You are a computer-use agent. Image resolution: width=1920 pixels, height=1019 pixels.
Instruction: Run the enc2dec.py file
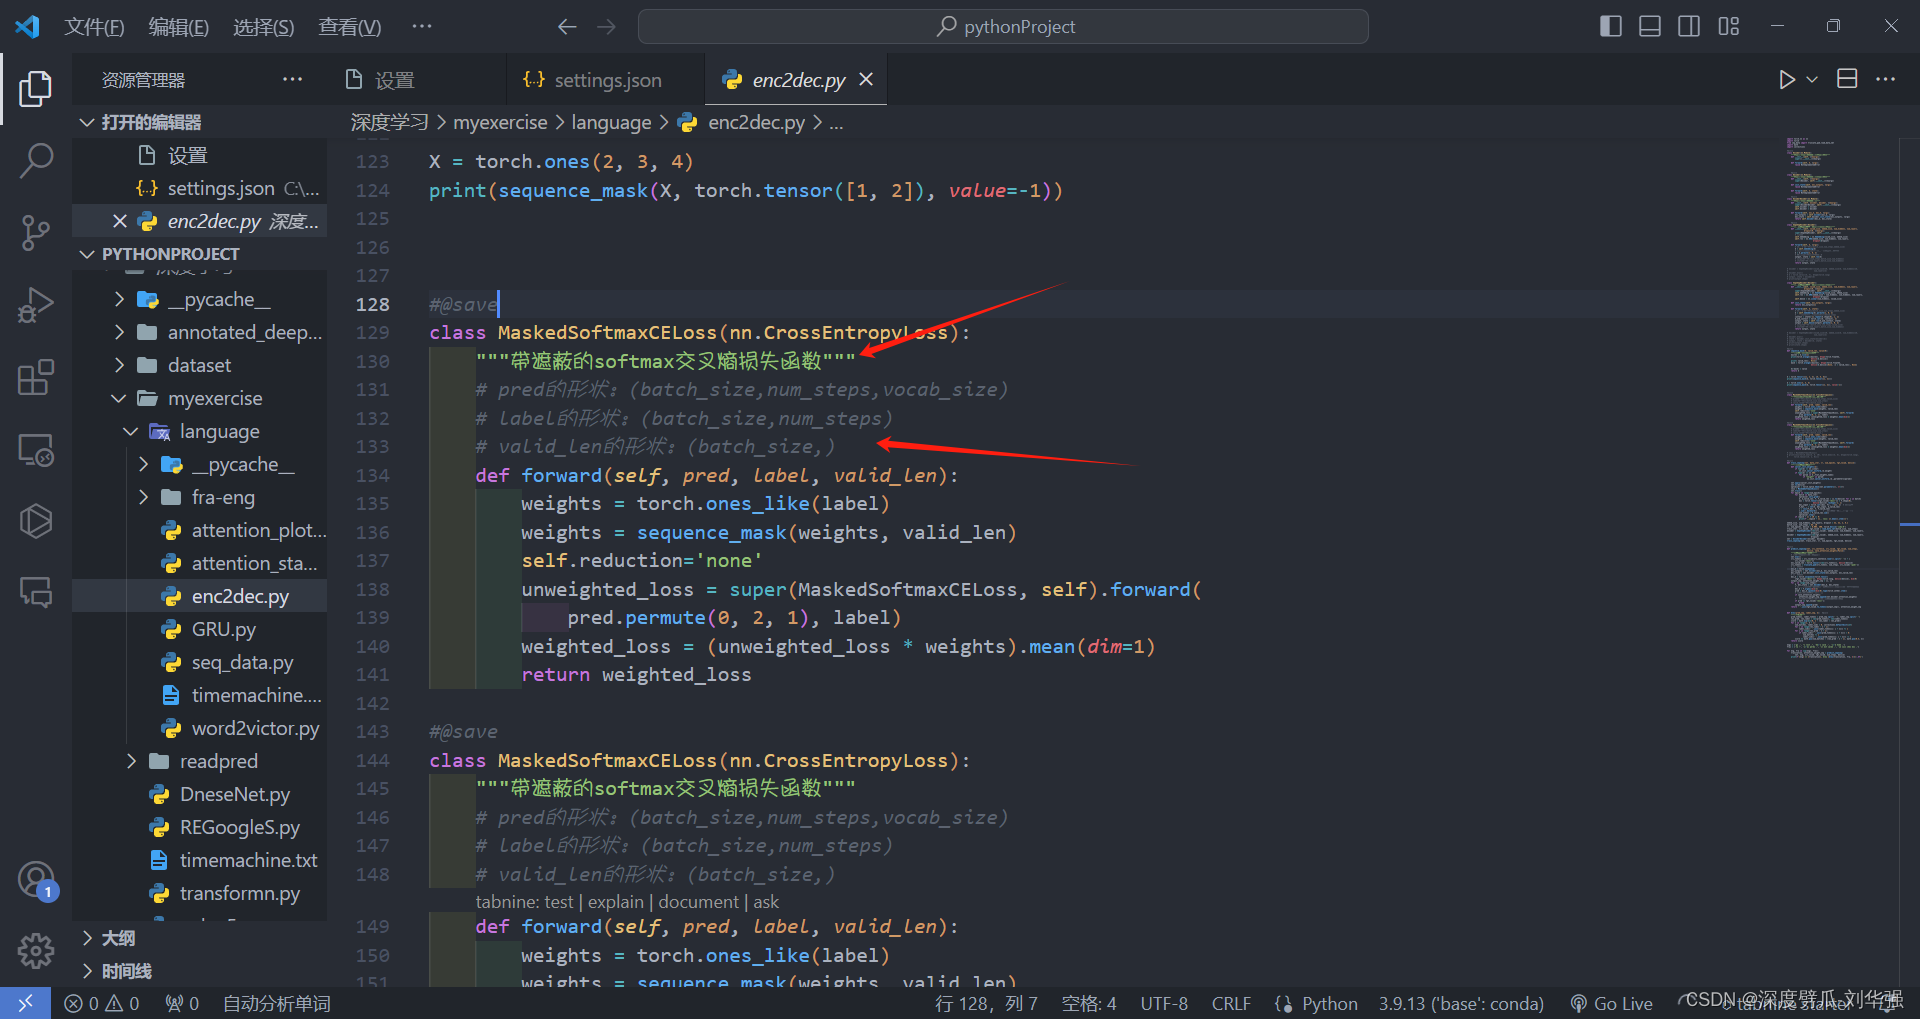[1787, 79]
